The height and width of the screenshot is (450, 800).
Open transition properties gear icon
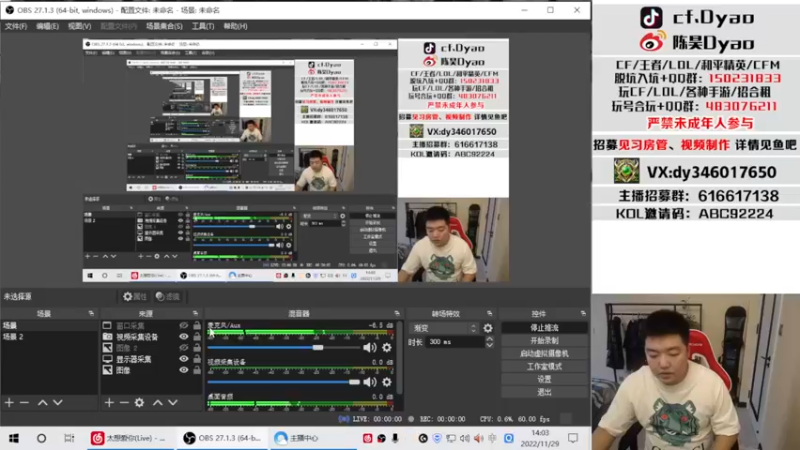488,329
